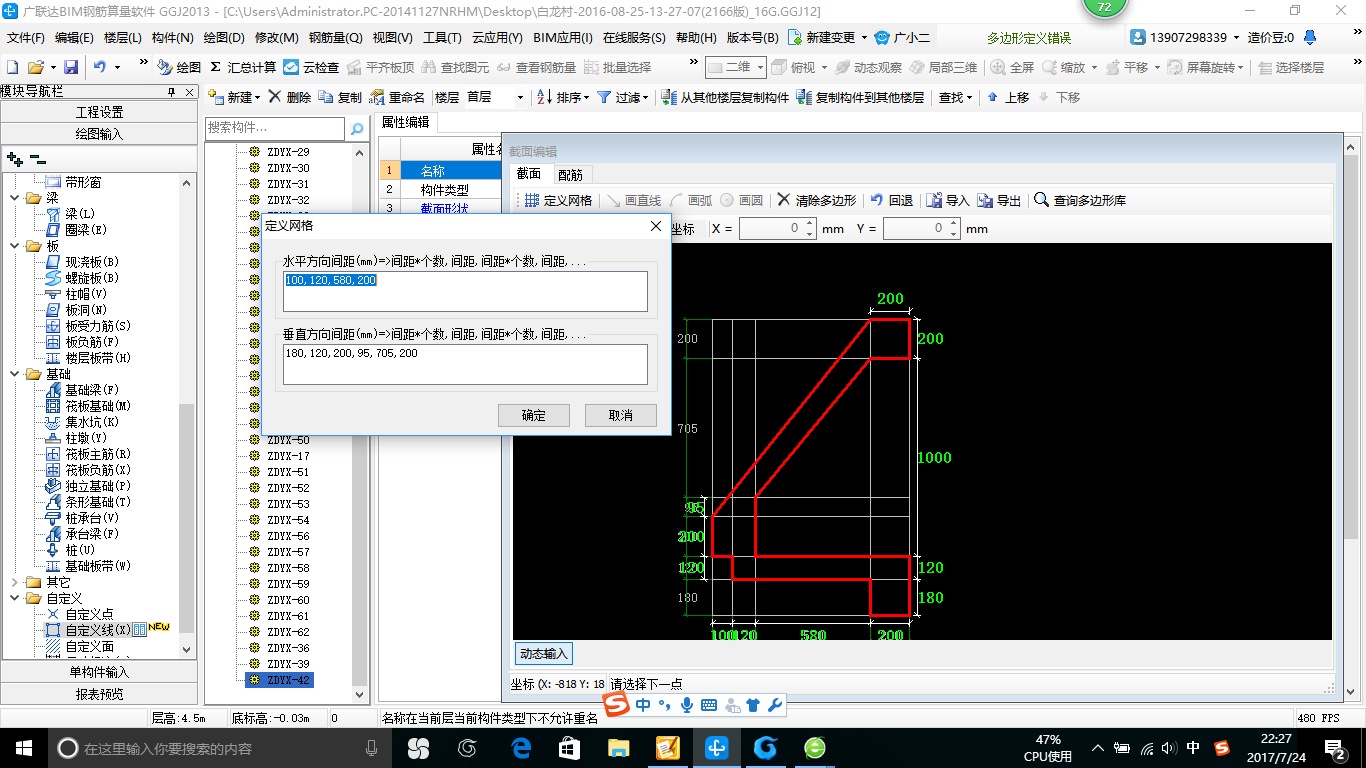Click 取消 in the 定义网格 dialog
This screenshot has width=1366, height=768.
(620, 415)
